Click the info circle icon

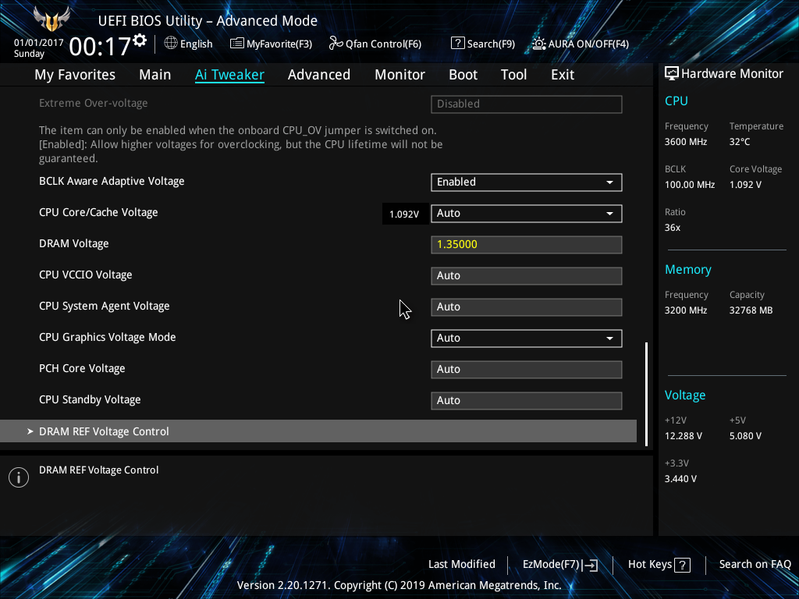18,477
